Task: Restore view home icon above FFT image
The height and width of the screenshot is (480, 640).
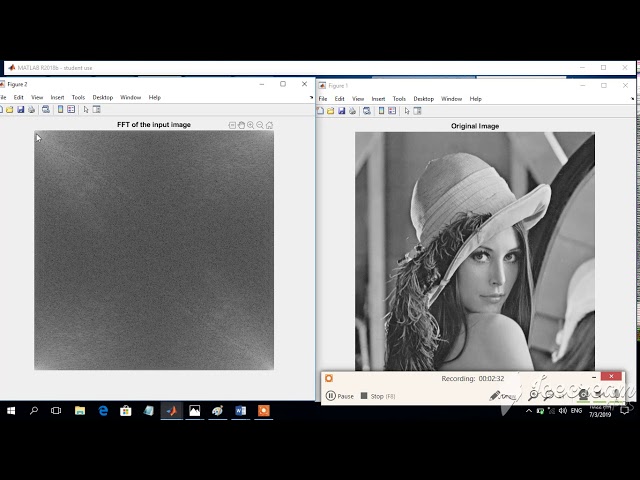Action: coord(269,125)
